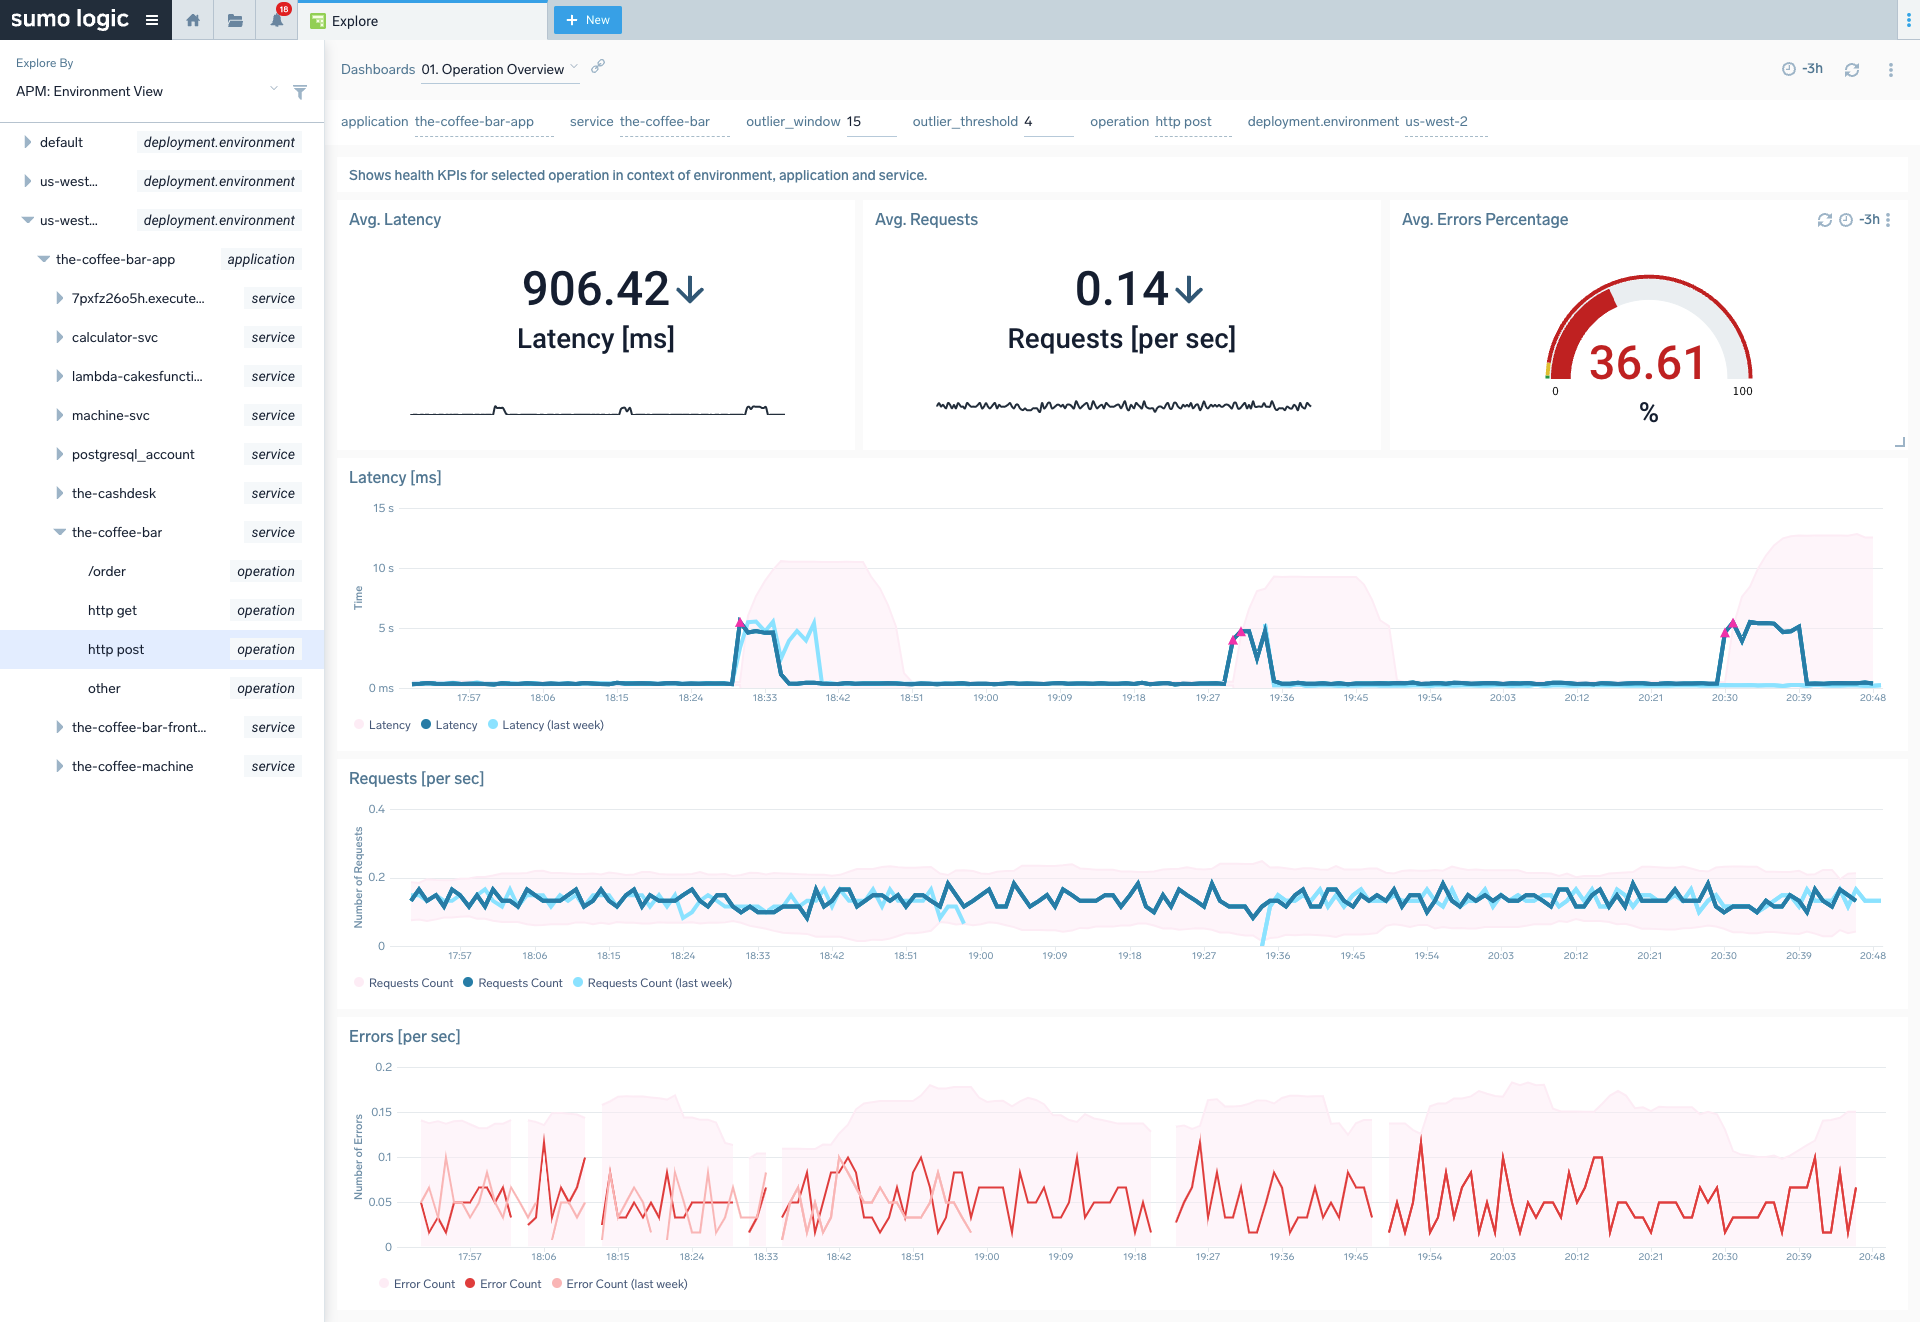Screen dimensions: 1920x1322
Task: Click the http post operation tree item
Action: click(118, 648)
